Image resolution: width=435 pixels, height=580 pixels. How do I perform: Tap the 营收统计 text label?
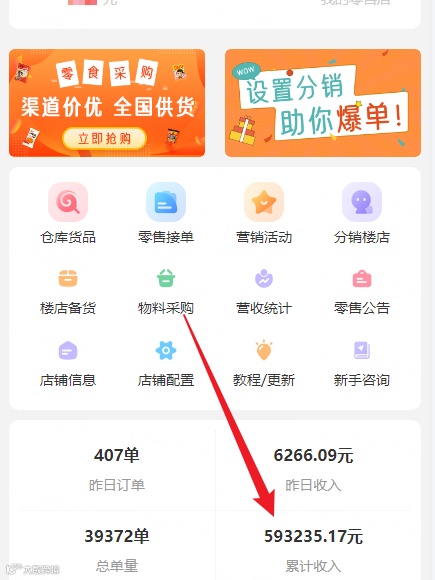click(x=264, y=308)
